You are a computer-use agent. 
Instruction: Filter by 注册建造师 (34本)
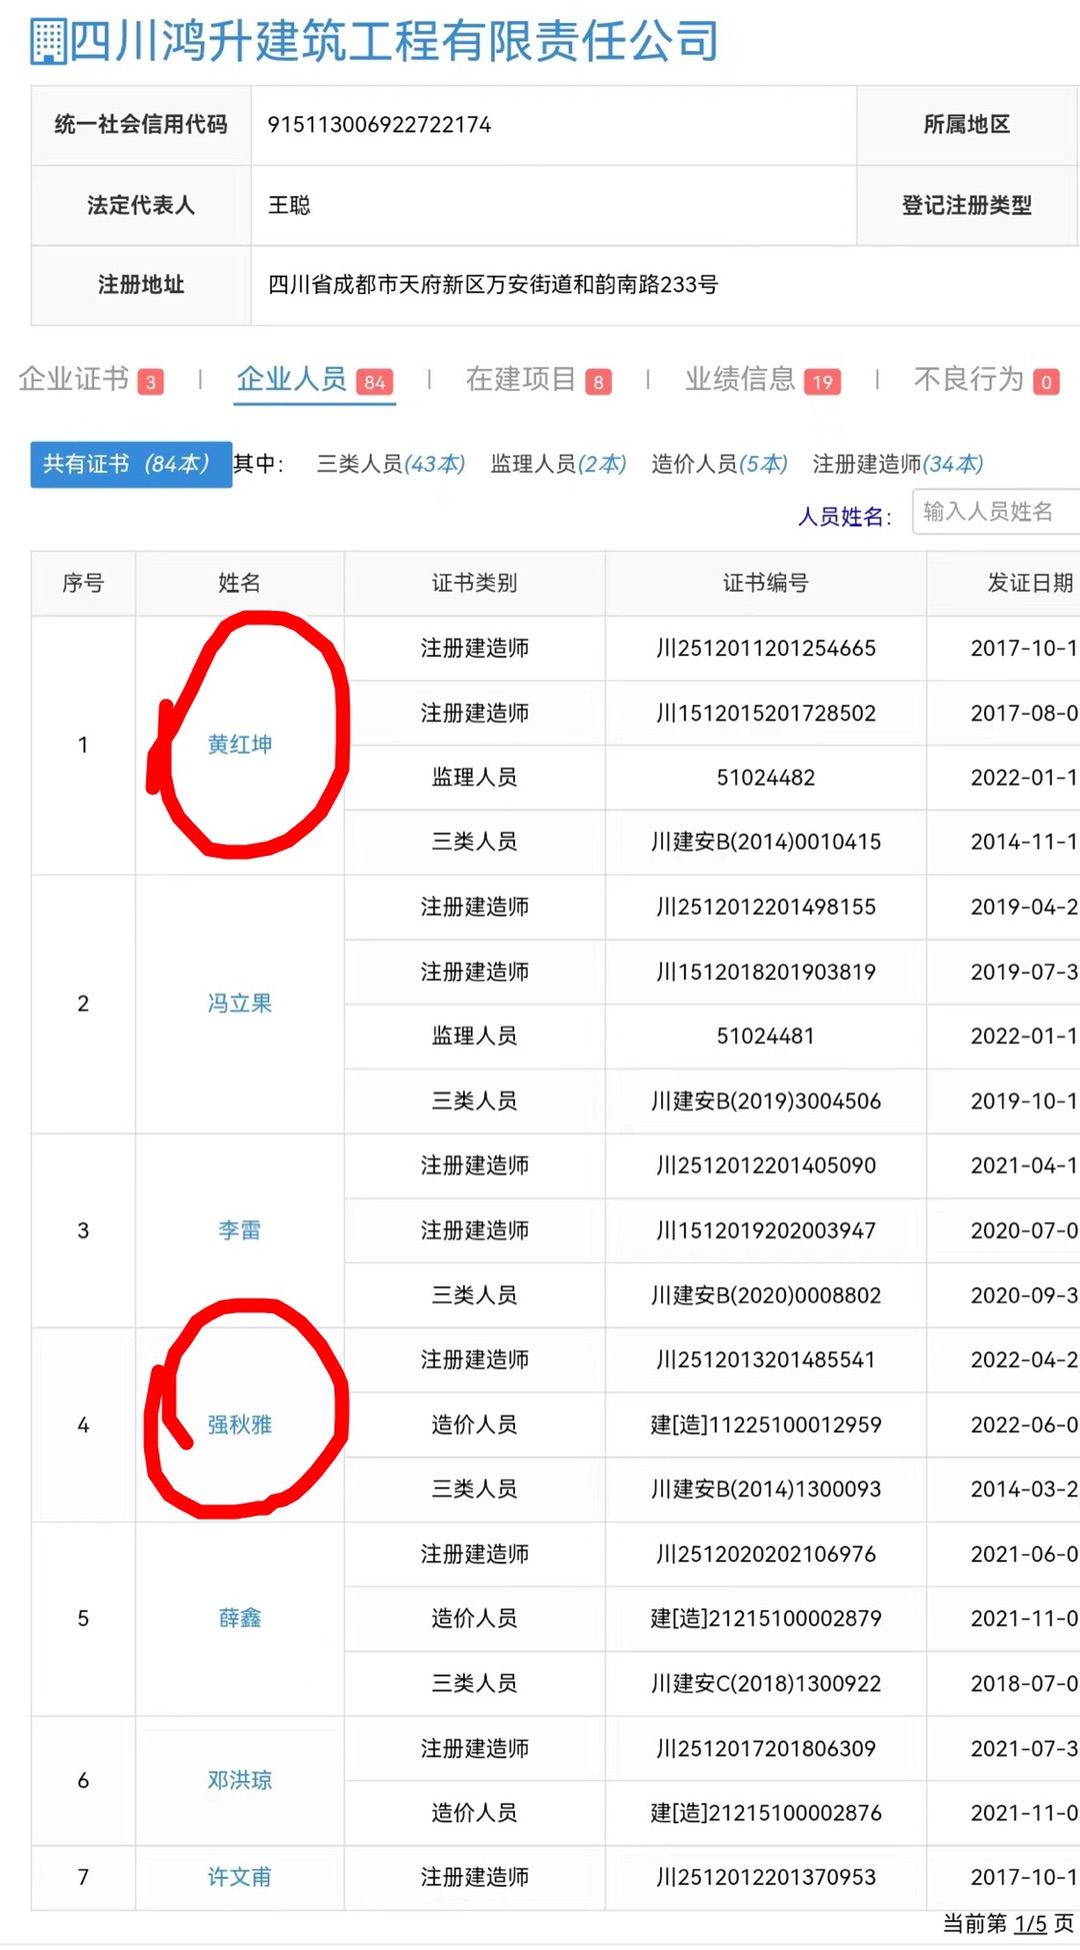pos(898,464)
